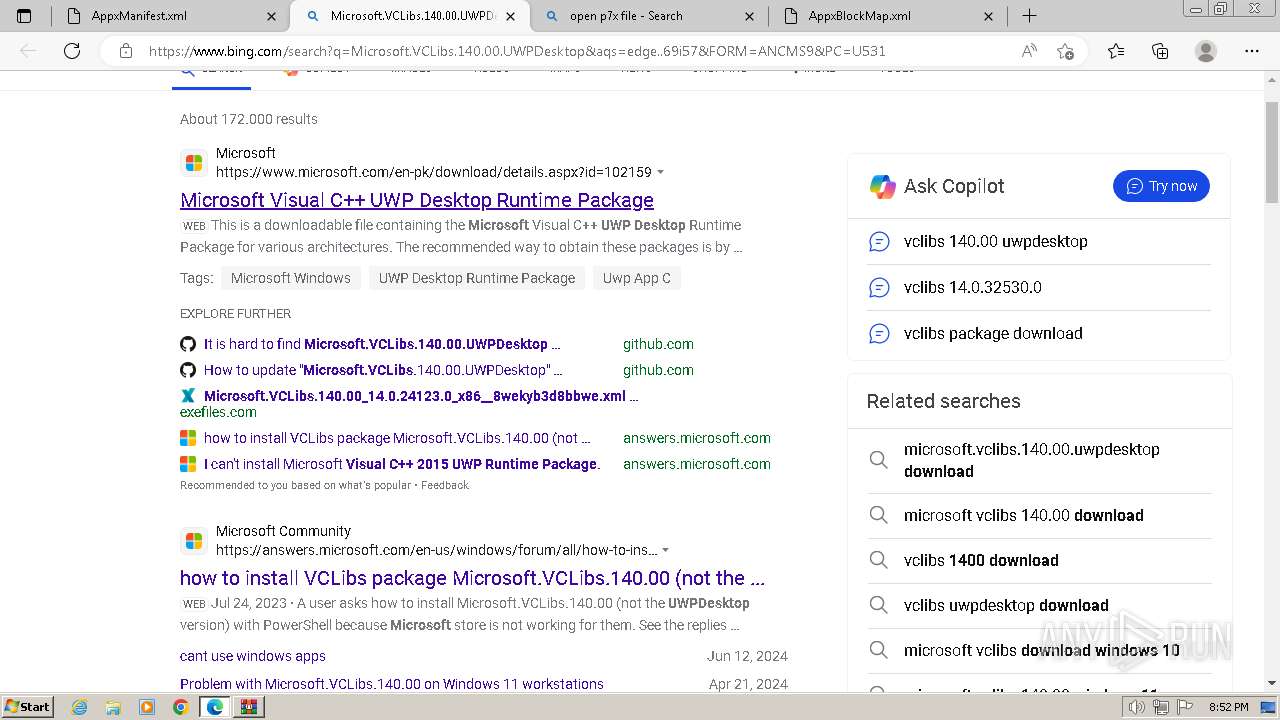Search related 'microsoft vclibs download windows 10'
The image size is (1280, 720).
point(1041,650)
